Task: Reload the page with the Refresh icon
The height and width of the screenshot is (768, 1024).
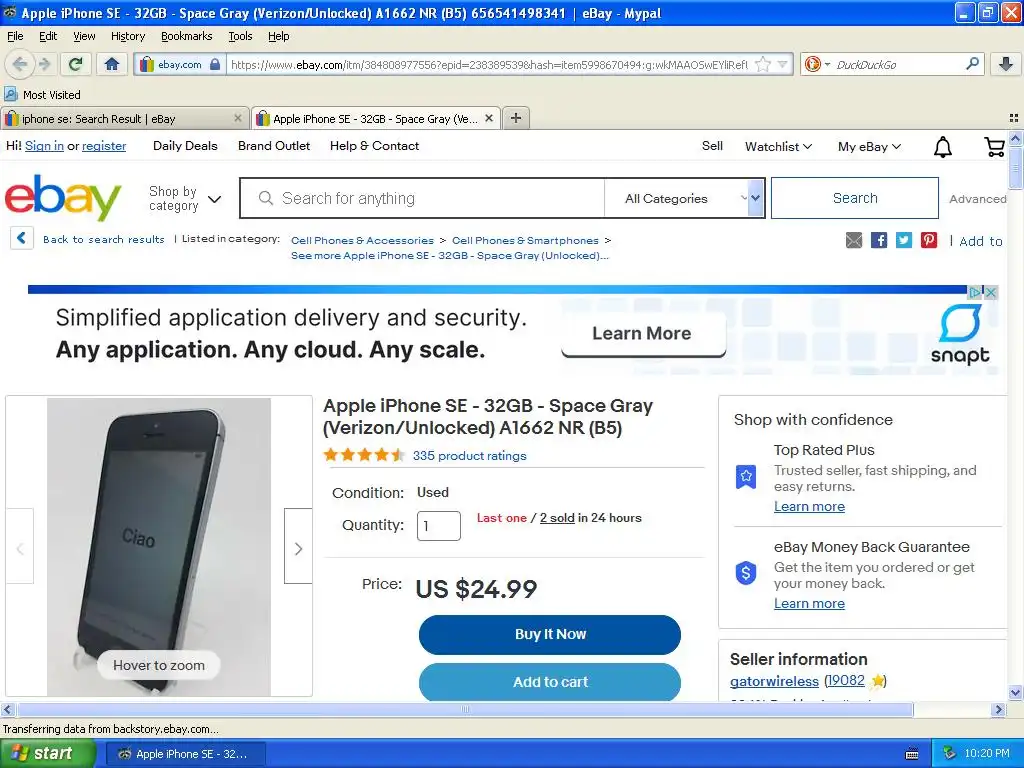Action: pyautogui.click(x=76, y=64)
